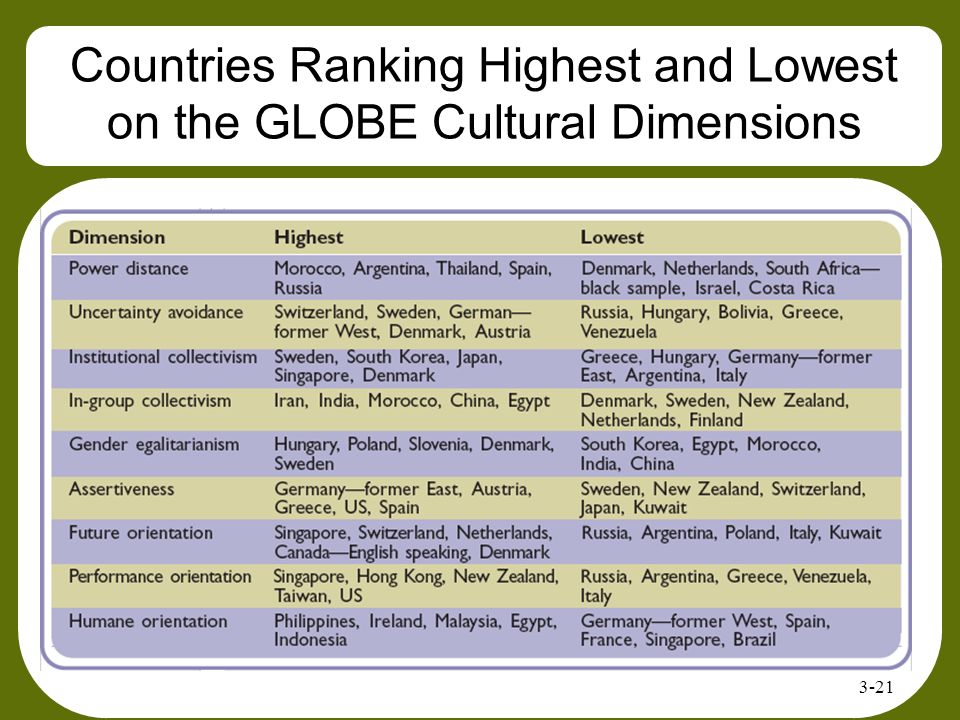
Task: Select the cell starting 'South Korea, Egypt, Morocco'
Action: point(701,454)
